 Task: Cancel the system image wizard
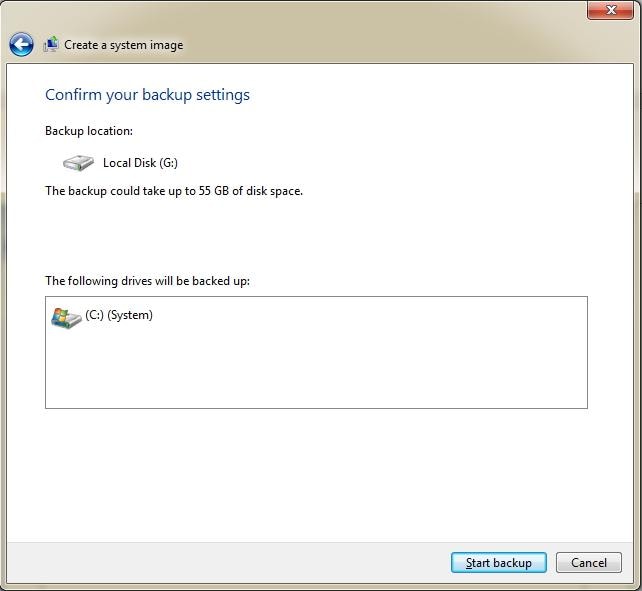589,563
